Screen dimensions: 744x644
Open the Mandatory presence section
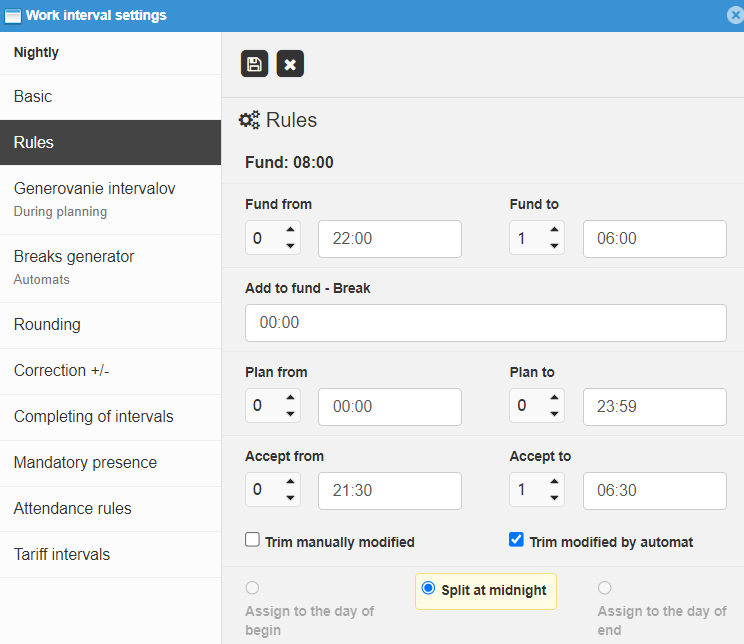(x=111, y=463)
